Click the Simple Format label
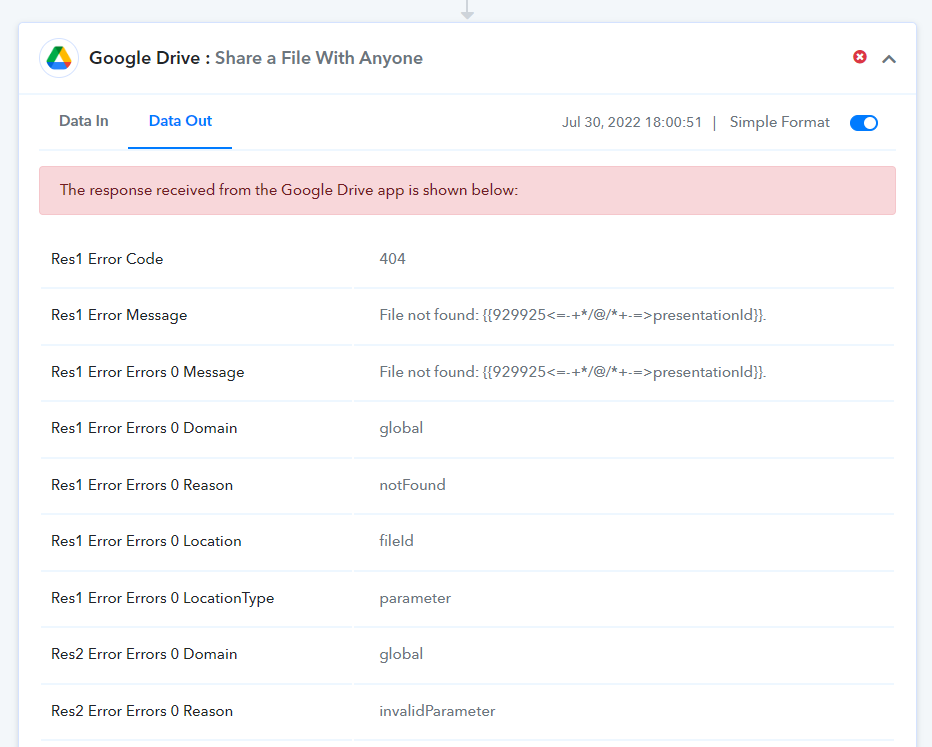 [x=779, y=122]
